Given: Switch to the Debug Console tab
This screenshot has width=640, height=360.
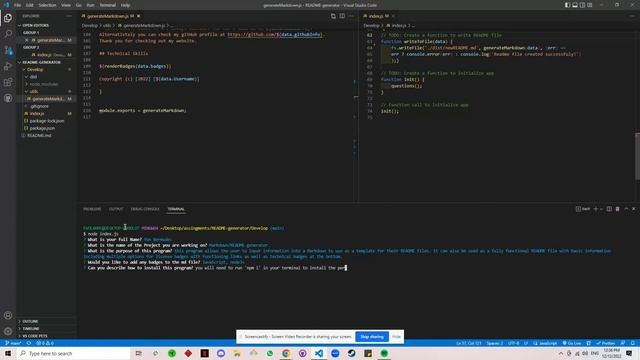Looking at the screenshot, I should [x=145, y=209].
